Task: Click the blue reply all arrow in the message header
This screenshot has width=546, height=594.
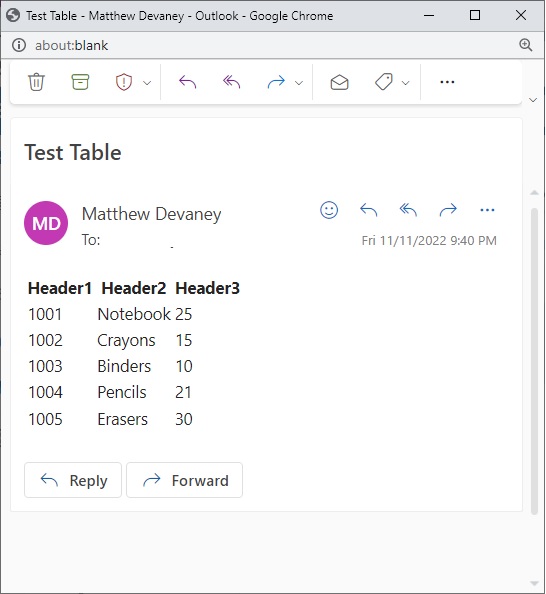Action: (408, 209)
